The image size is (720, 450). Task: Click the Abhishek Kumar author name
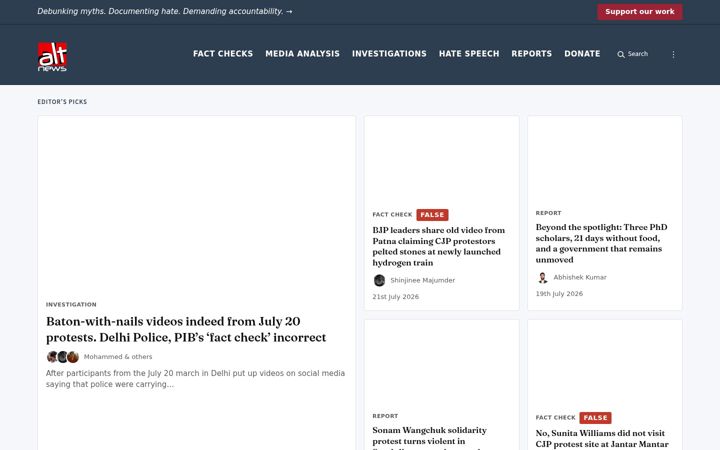(x=580, y=277)
